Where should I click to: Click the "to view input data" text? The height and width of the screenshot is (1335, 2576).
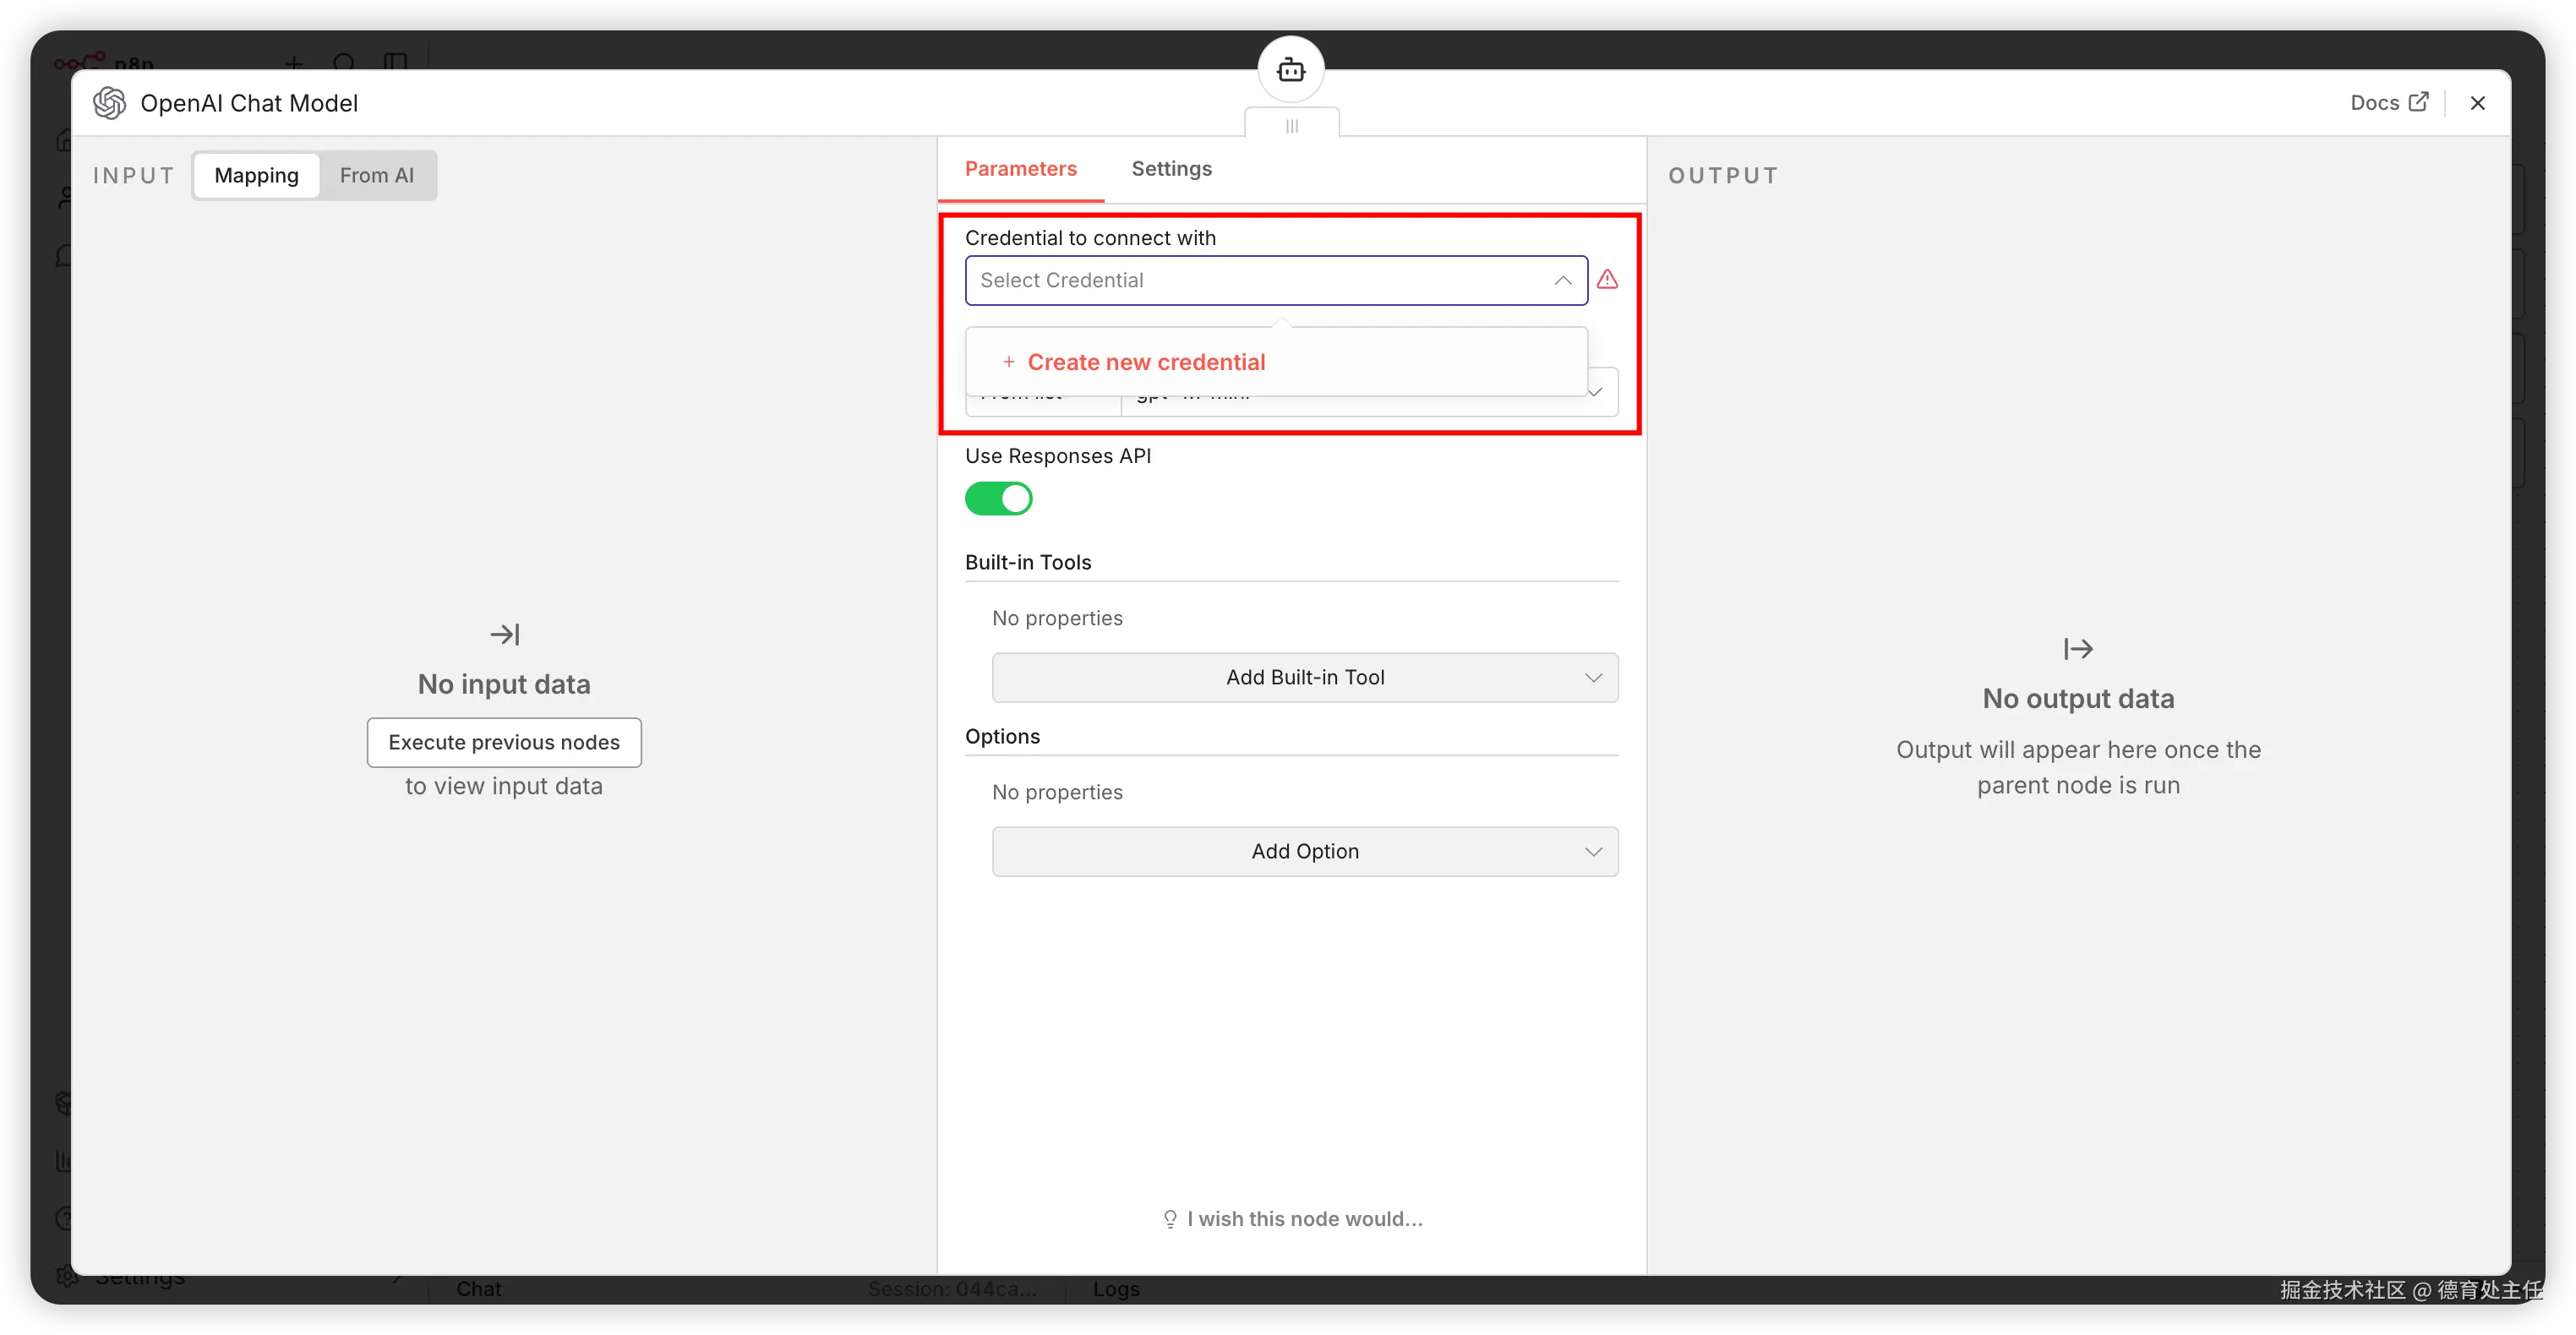pos(504,786)
